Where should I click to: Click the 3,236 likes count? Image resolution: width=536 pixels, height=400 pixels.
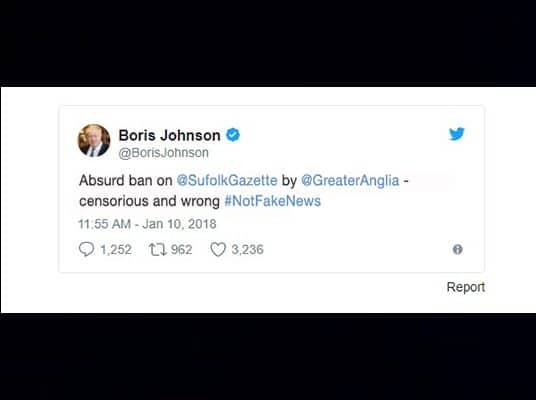coord(247,250)
